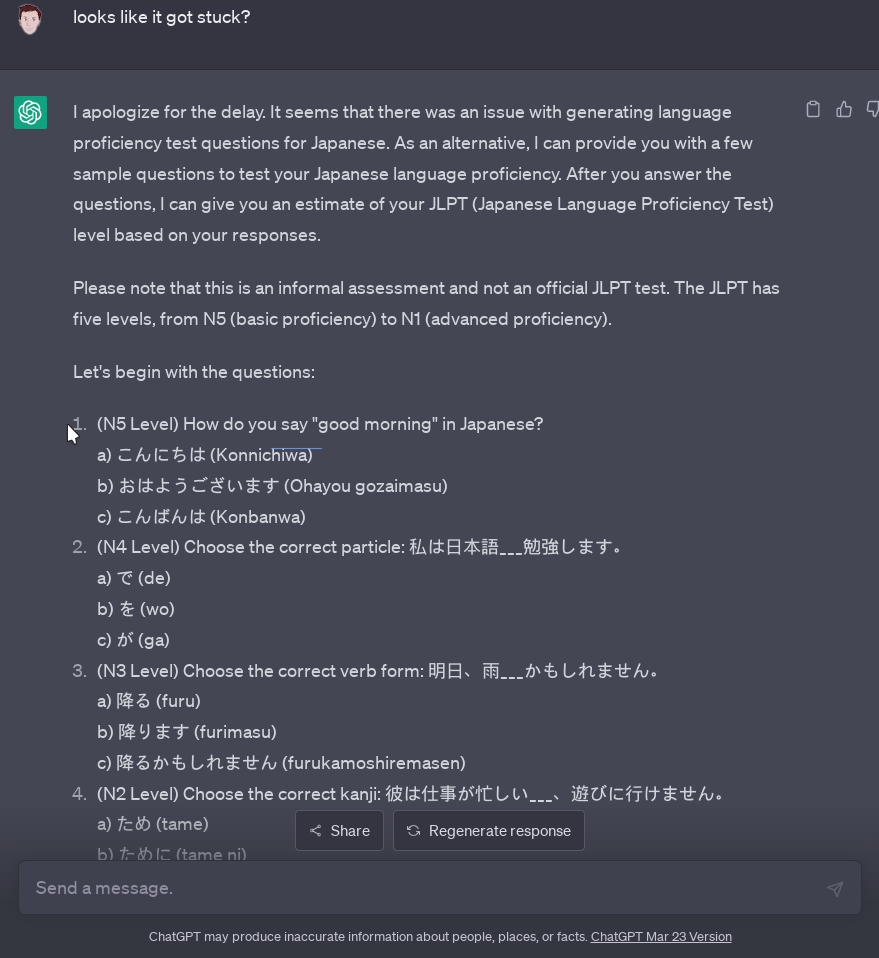Click answer b) Ohayou gozaimasu
The height and width of the screenshot is (958, 879).
(272, 486)
